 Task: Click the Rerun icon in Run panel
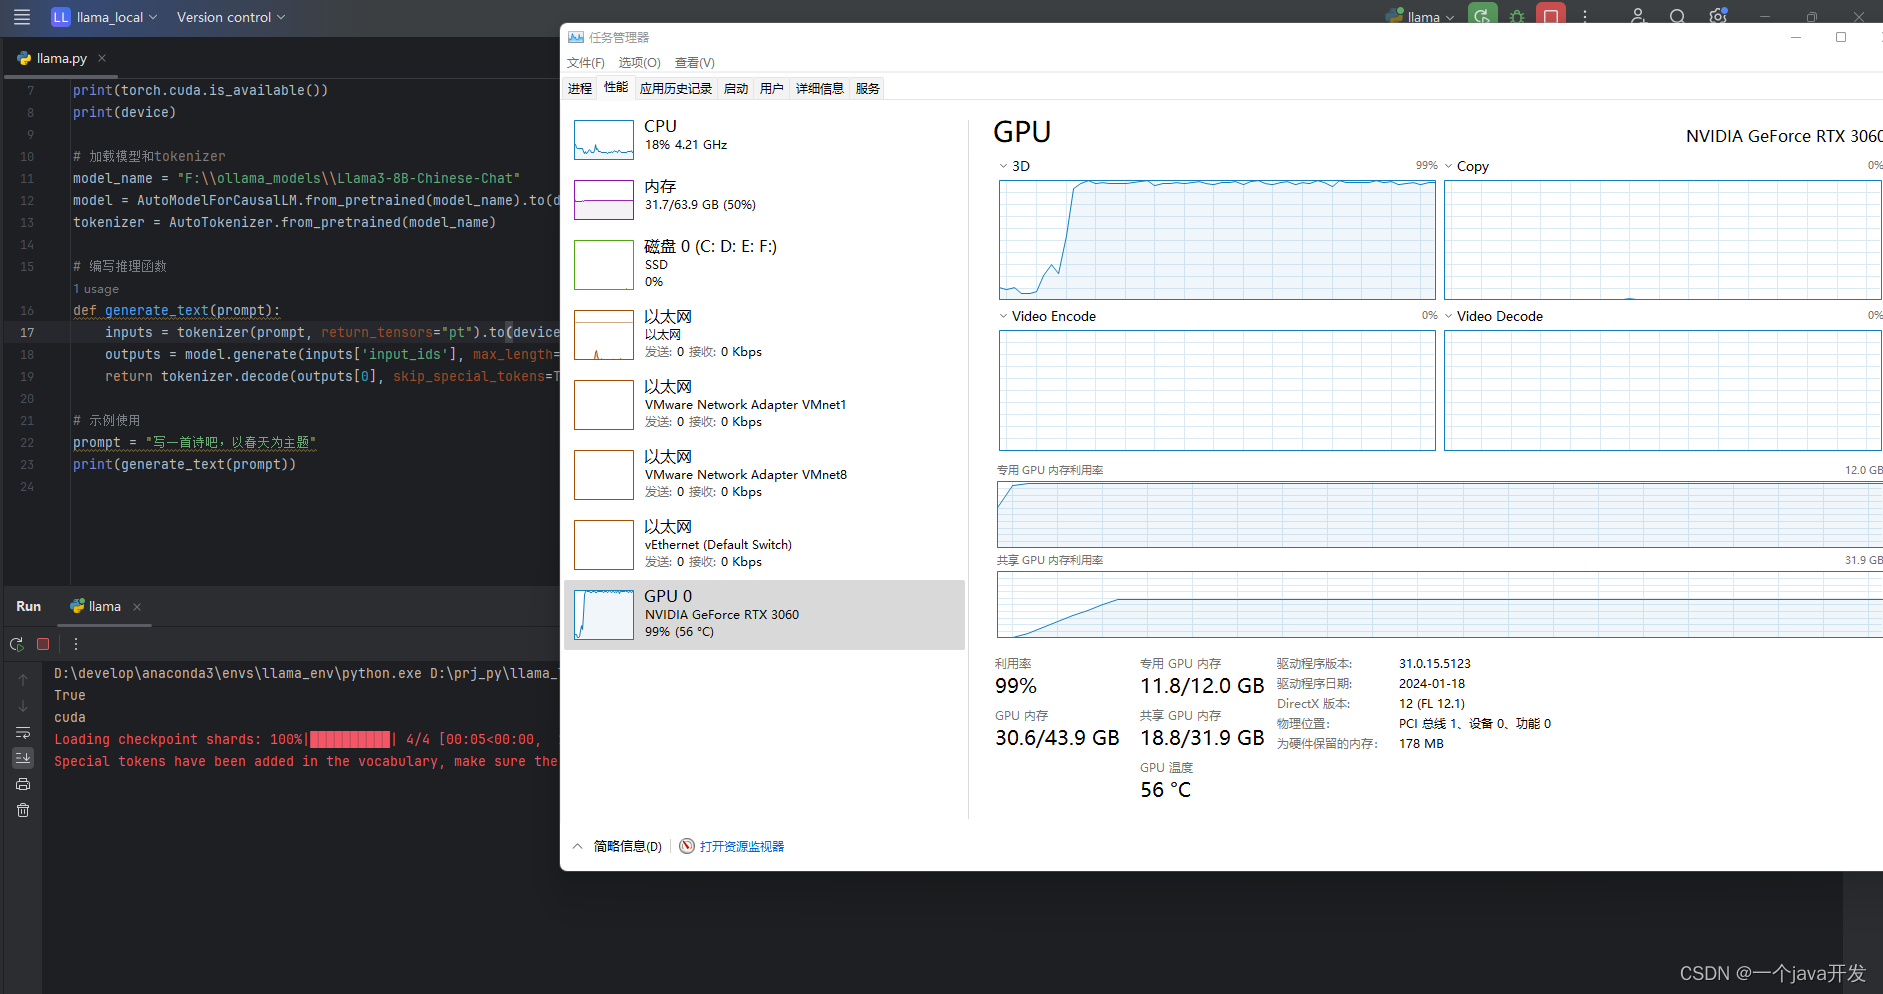click(x=17, y=644)
